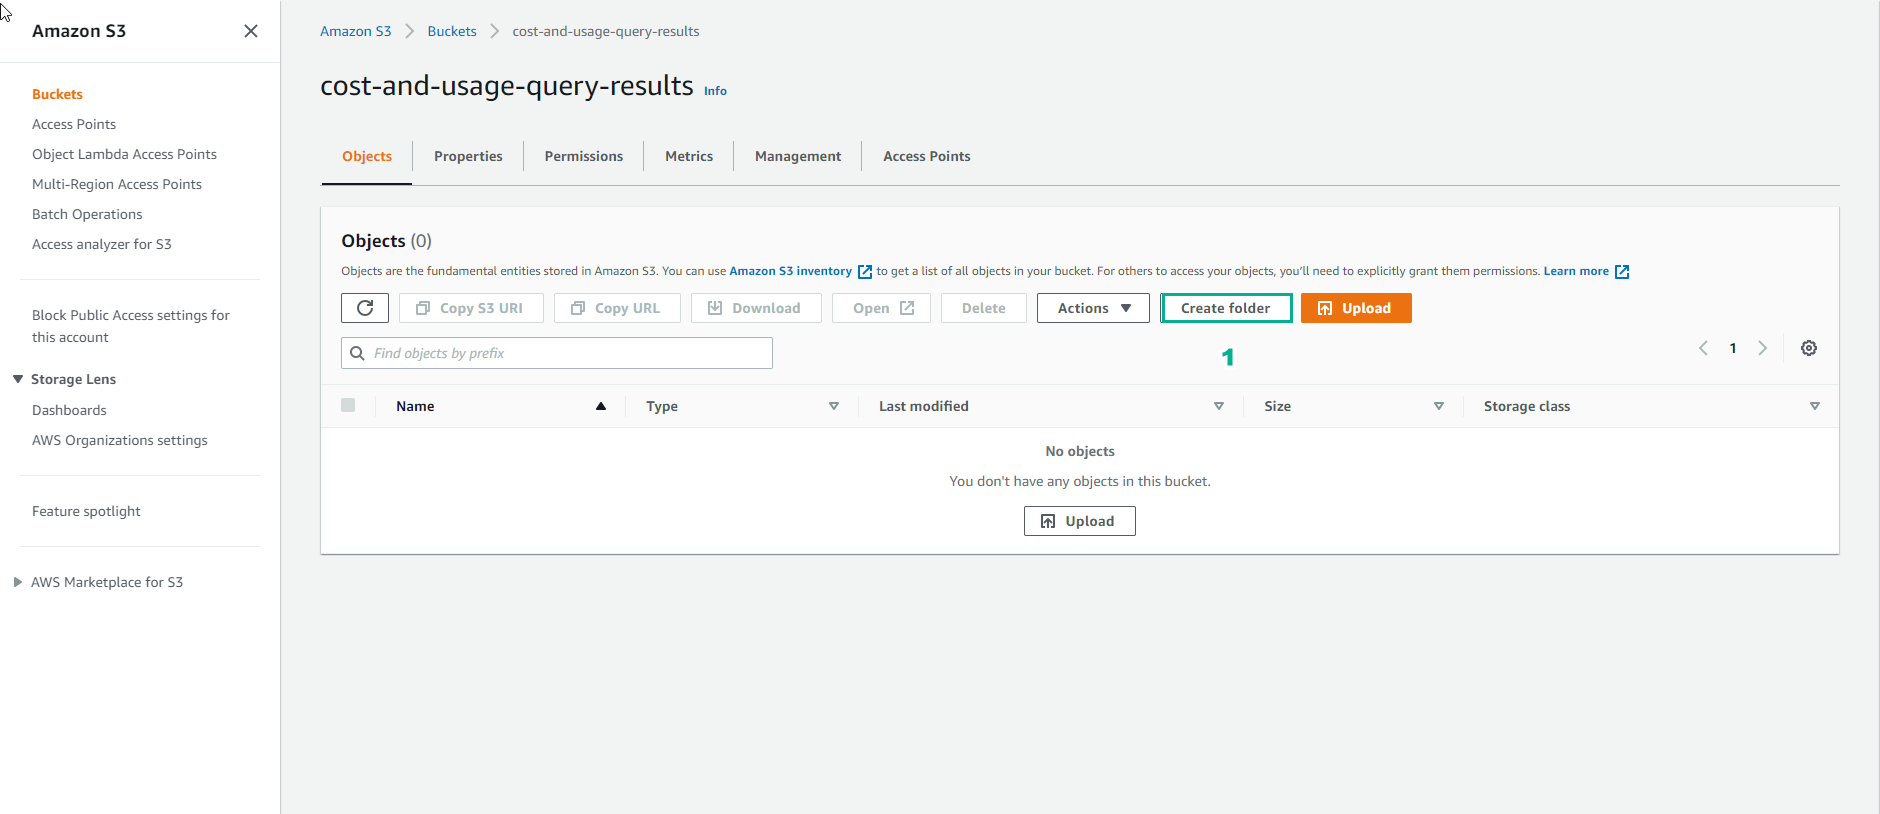Open the Info link beside bucket name
1880x814 pixels.
click(715, 91)
